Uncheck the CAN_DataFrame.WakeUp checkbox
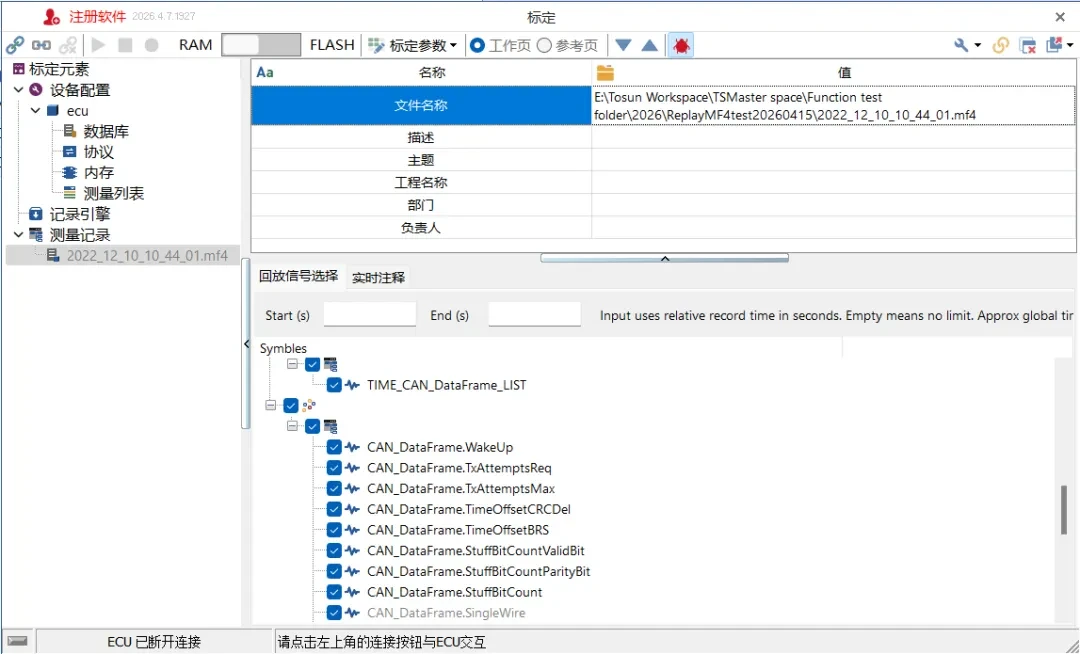 click(334, 447)
